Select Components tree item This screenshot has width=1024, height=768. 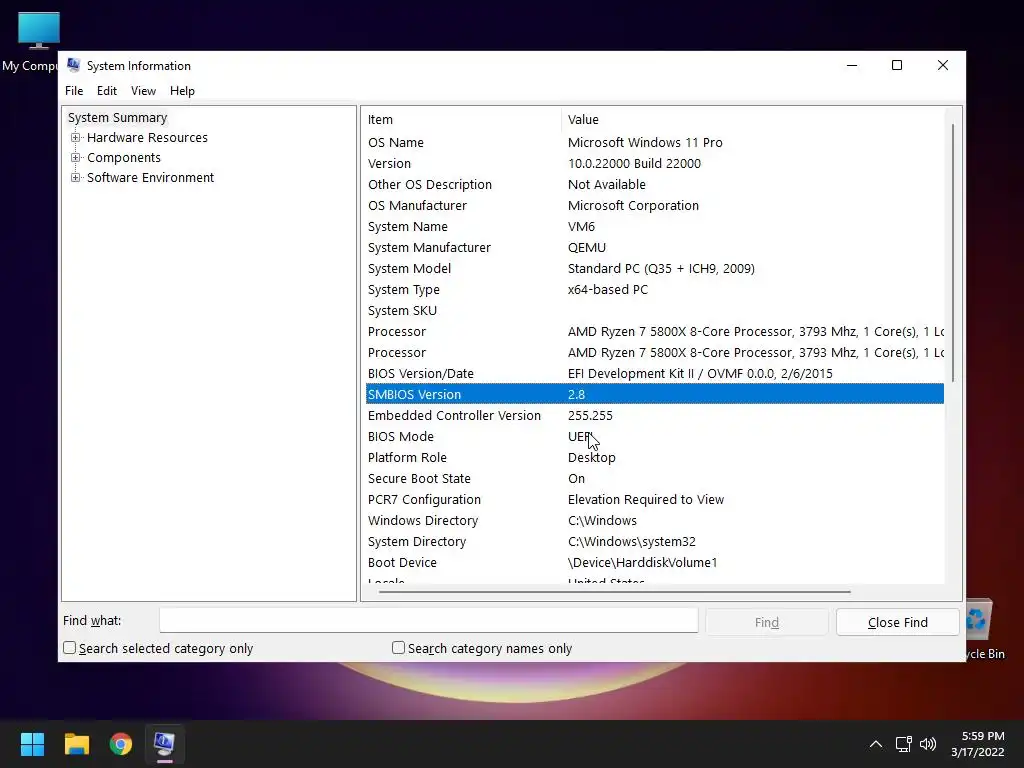pyautogui.click(x=123, y=158)
